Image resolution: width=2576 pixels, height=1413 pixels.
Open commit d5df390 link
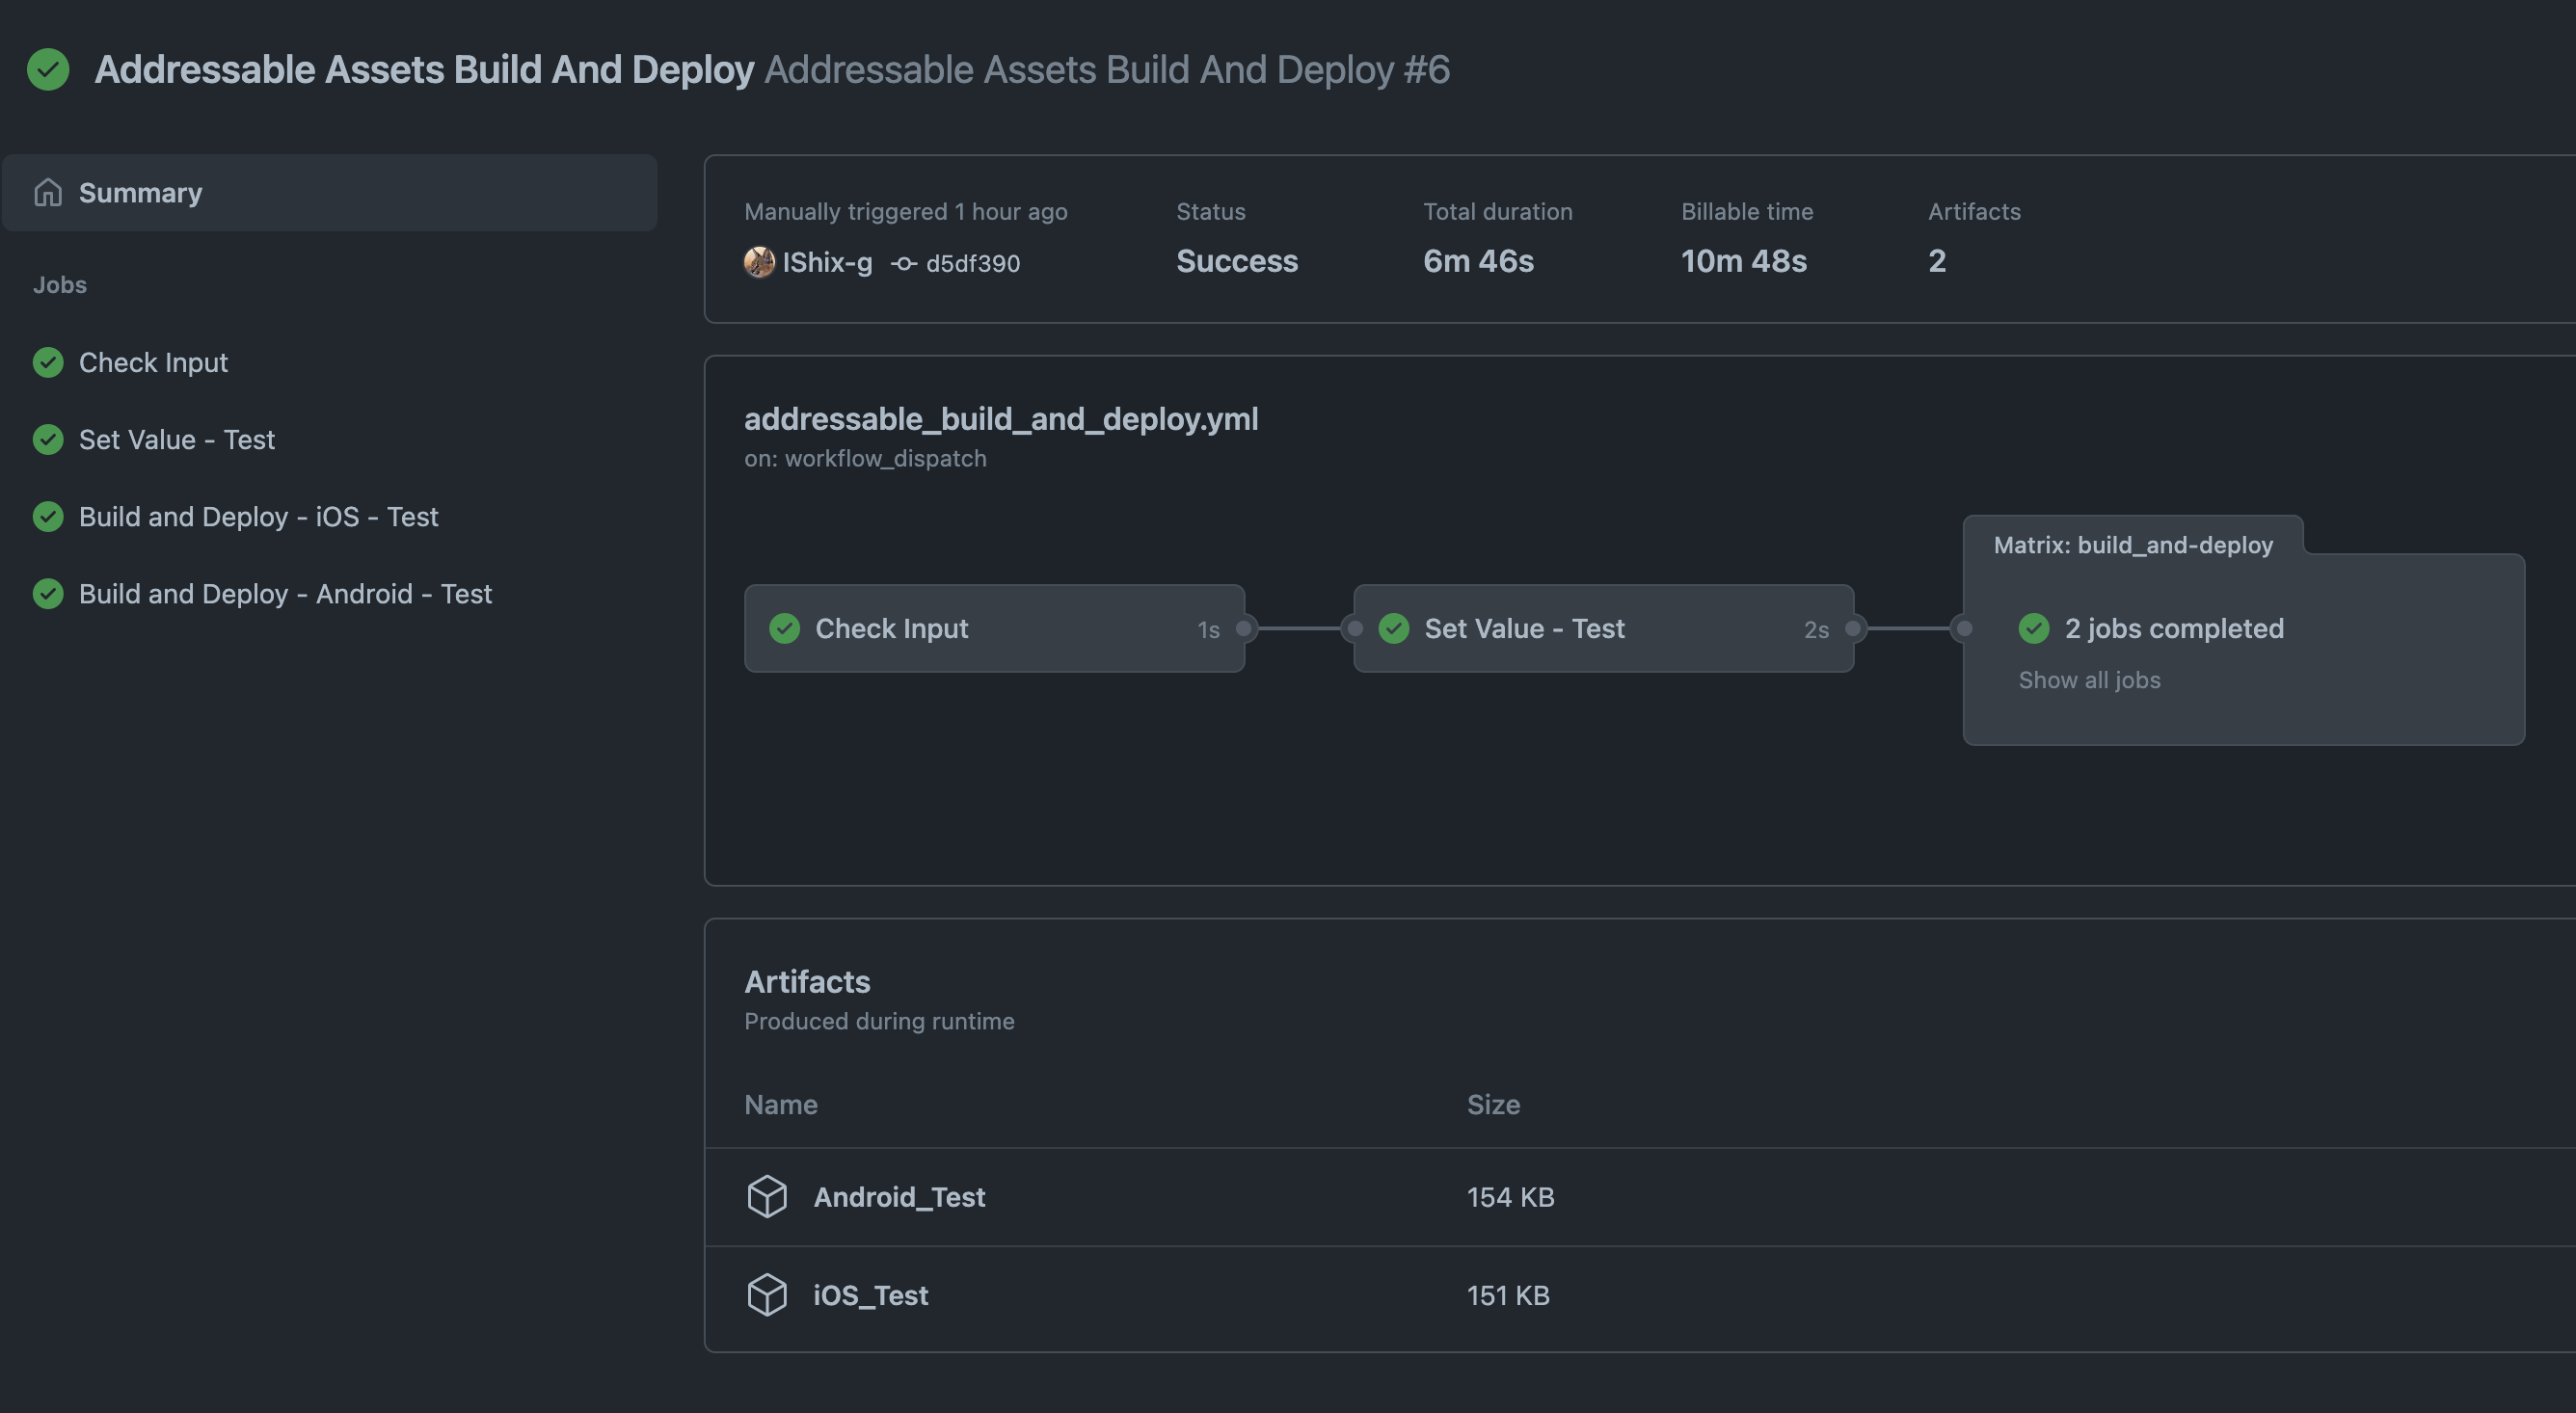972,263
